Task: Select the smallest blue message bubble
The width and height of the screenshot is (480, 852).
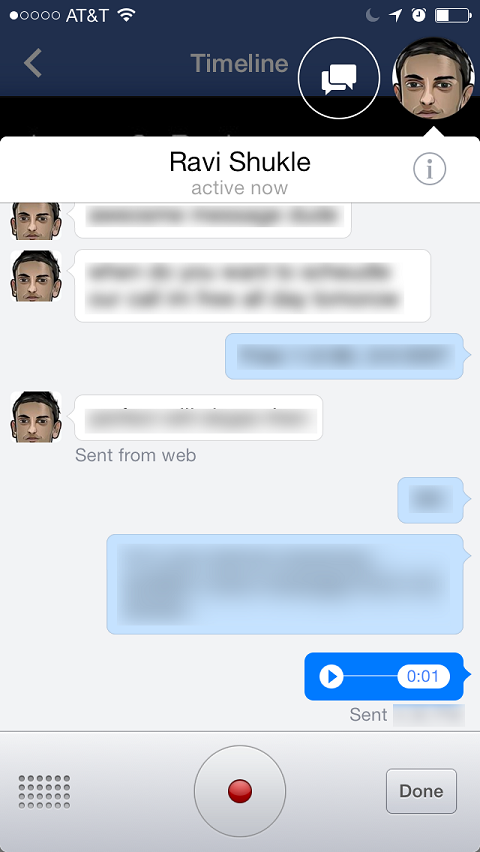Action: pos(431,500)
